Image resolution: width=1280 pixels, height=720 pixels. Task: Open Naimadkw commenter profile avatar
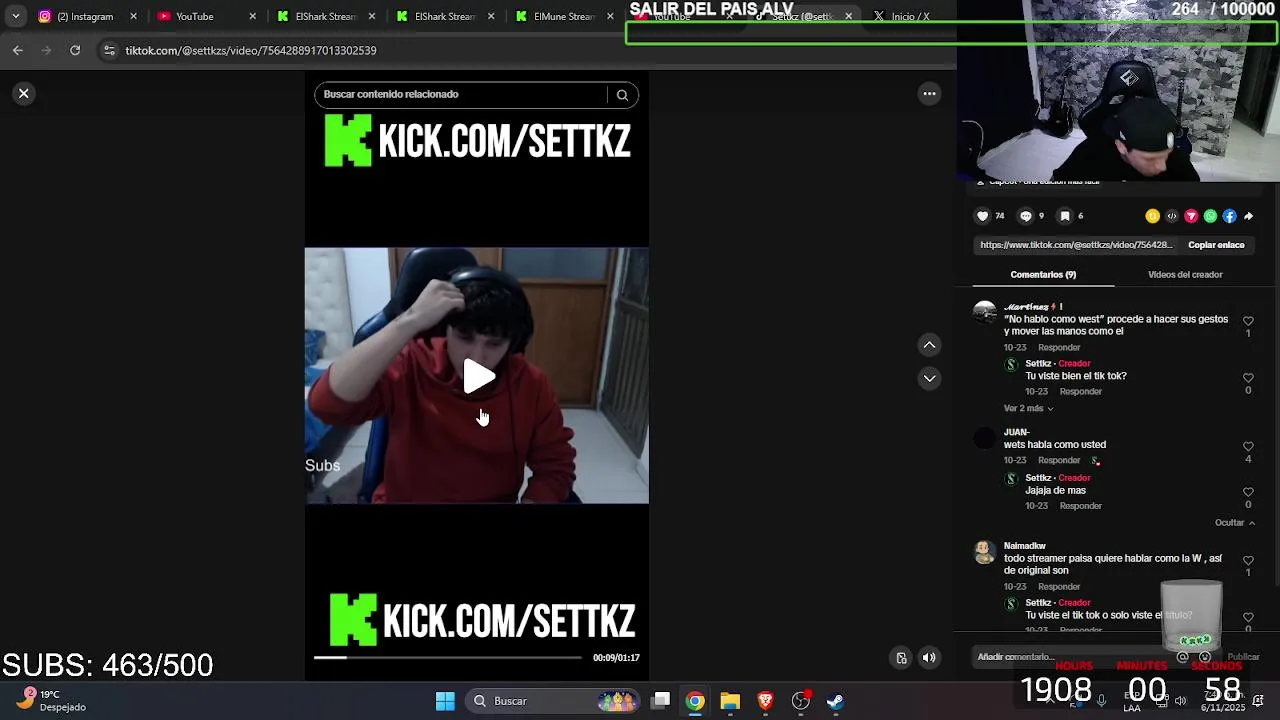point(985,552)
